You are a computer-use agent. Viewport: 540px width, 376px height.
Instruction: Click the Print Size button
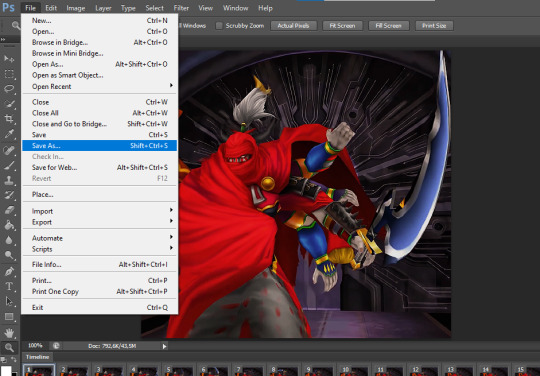click(x=434, y=26)
